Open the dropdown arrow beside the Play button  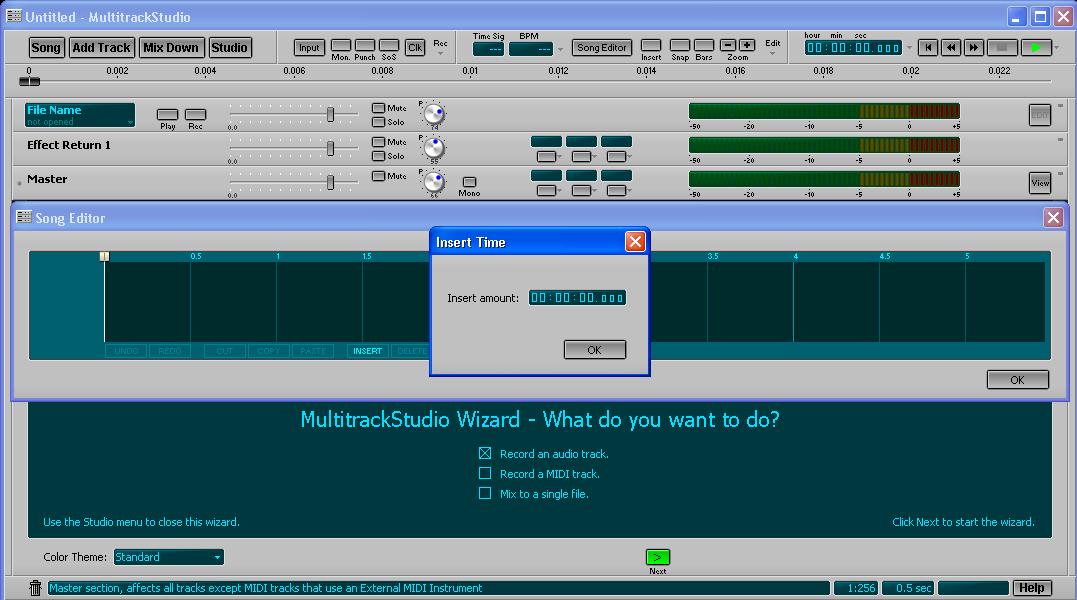coord(1056,48)
